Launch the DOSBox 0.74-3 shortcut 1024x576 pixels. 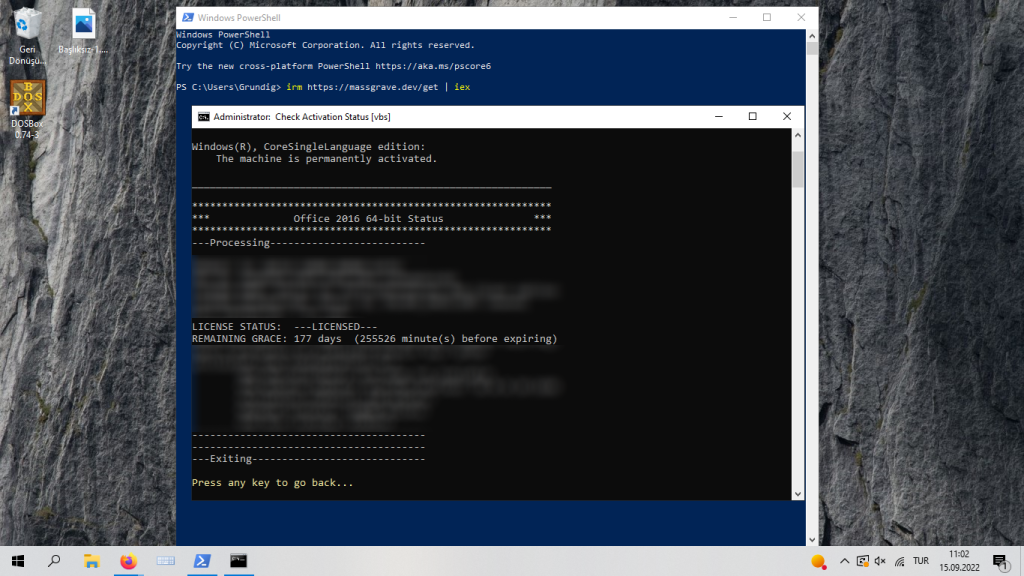27,109
